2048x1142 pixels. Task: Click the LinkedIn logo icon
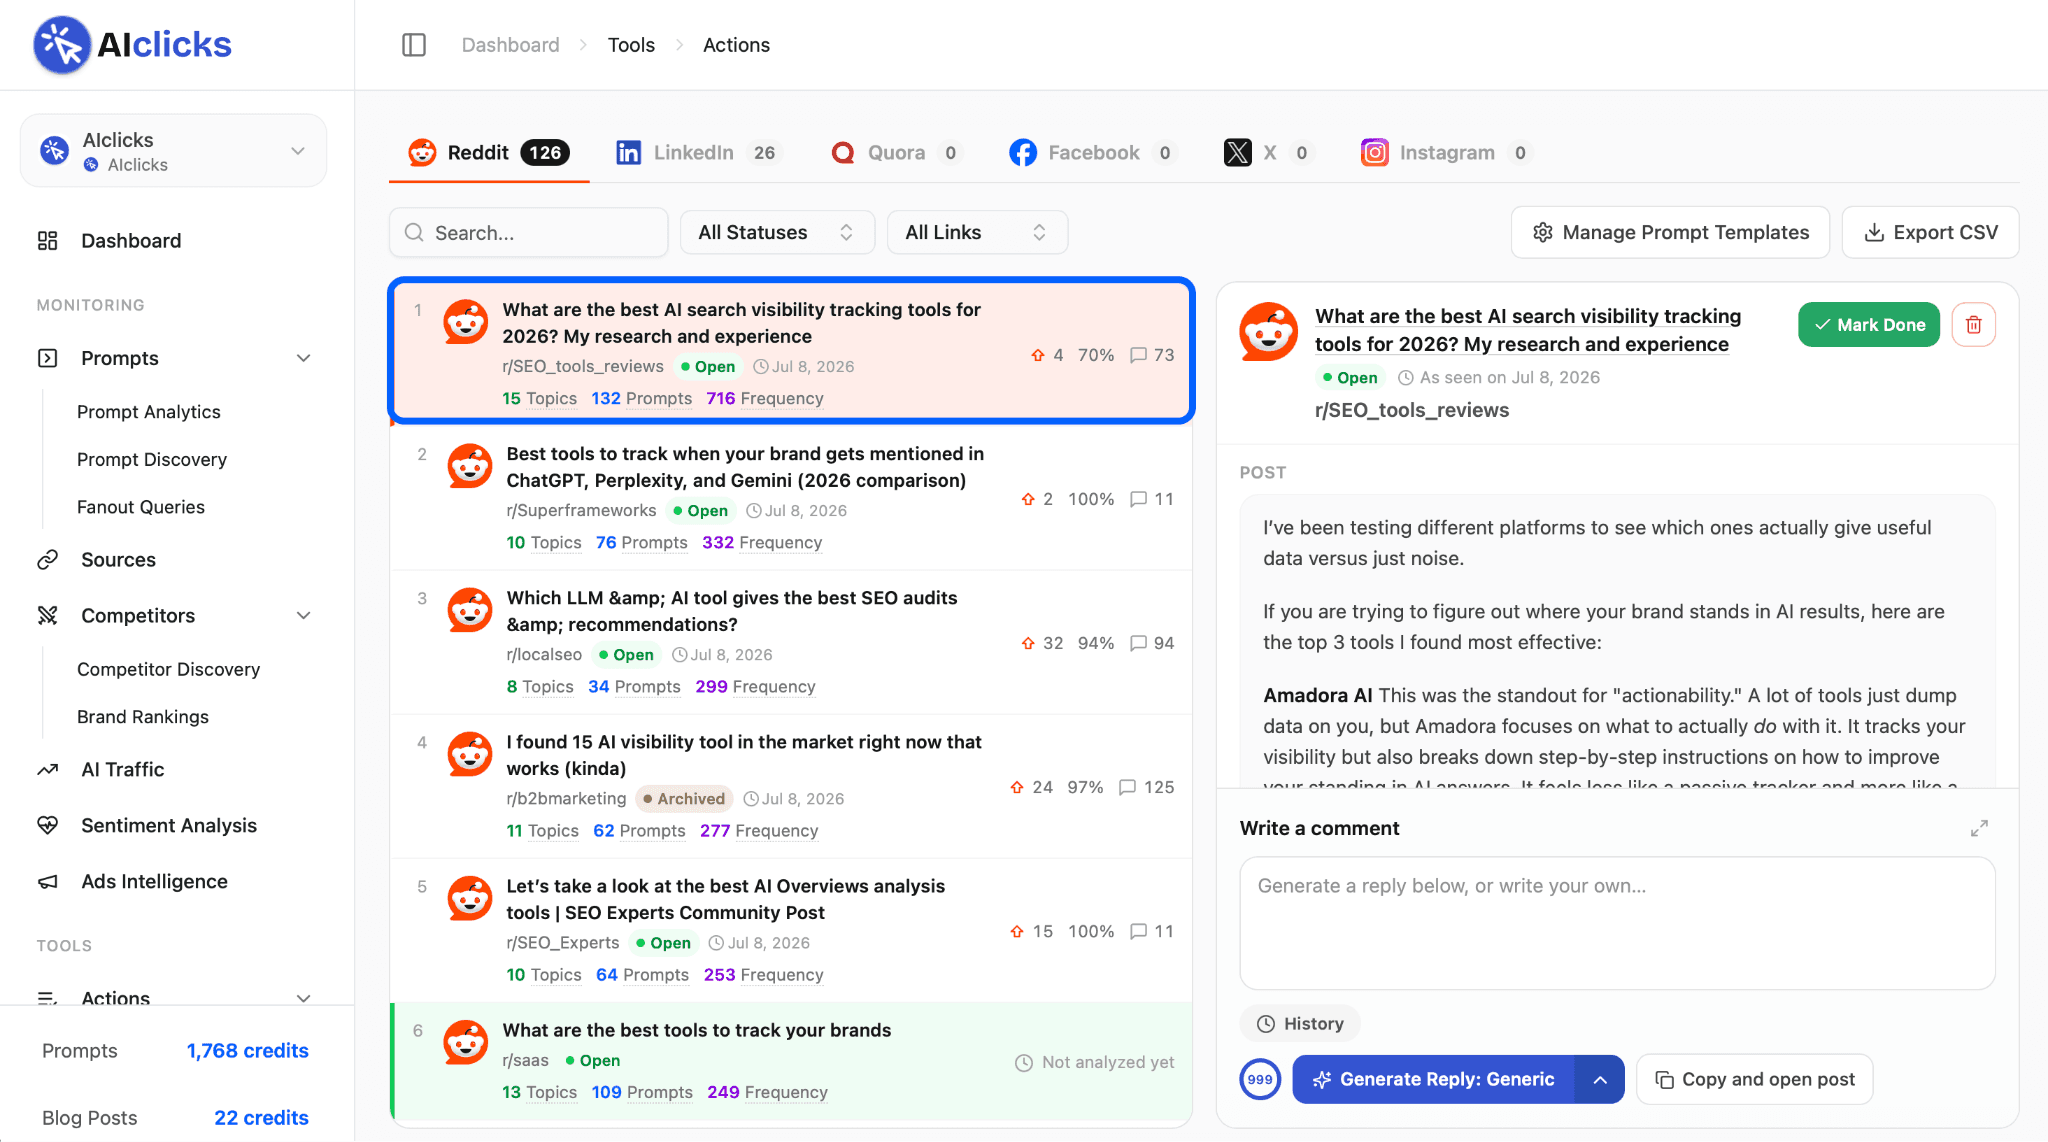tap(628, 152)
